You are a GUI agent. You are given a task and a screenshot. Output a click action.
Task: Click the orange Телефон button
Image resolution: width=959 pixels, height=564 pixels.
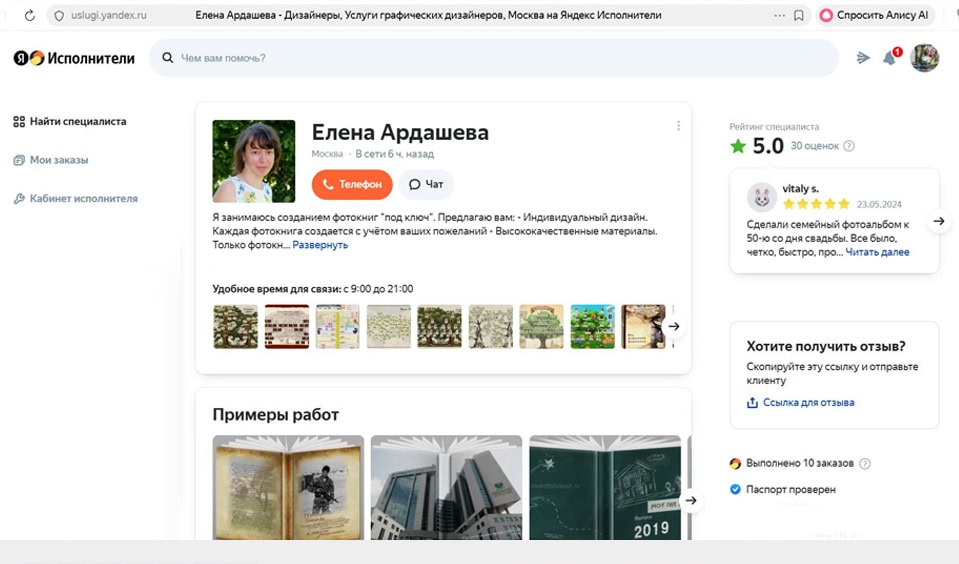[352, 184]
